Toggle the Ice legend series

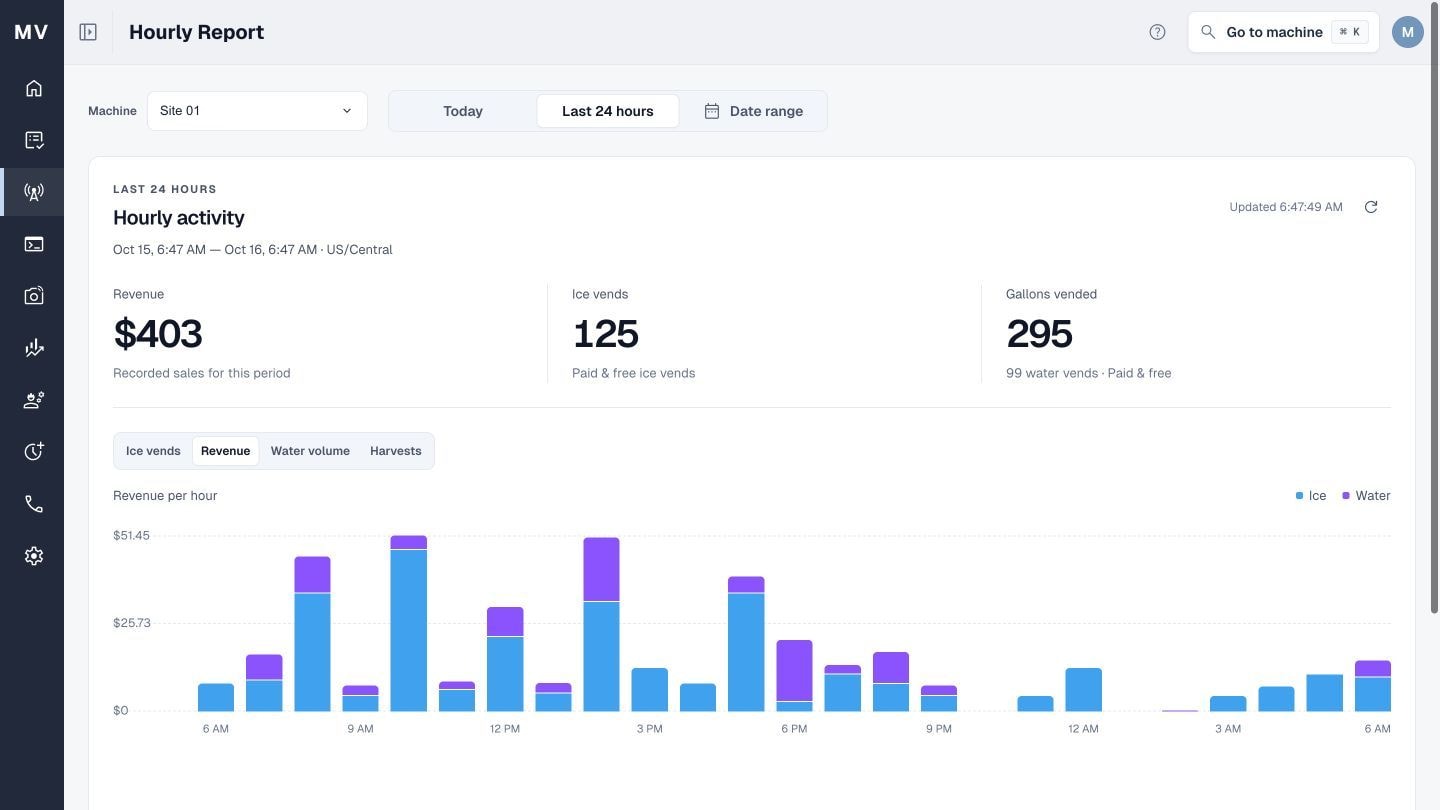coord(1311,496)
